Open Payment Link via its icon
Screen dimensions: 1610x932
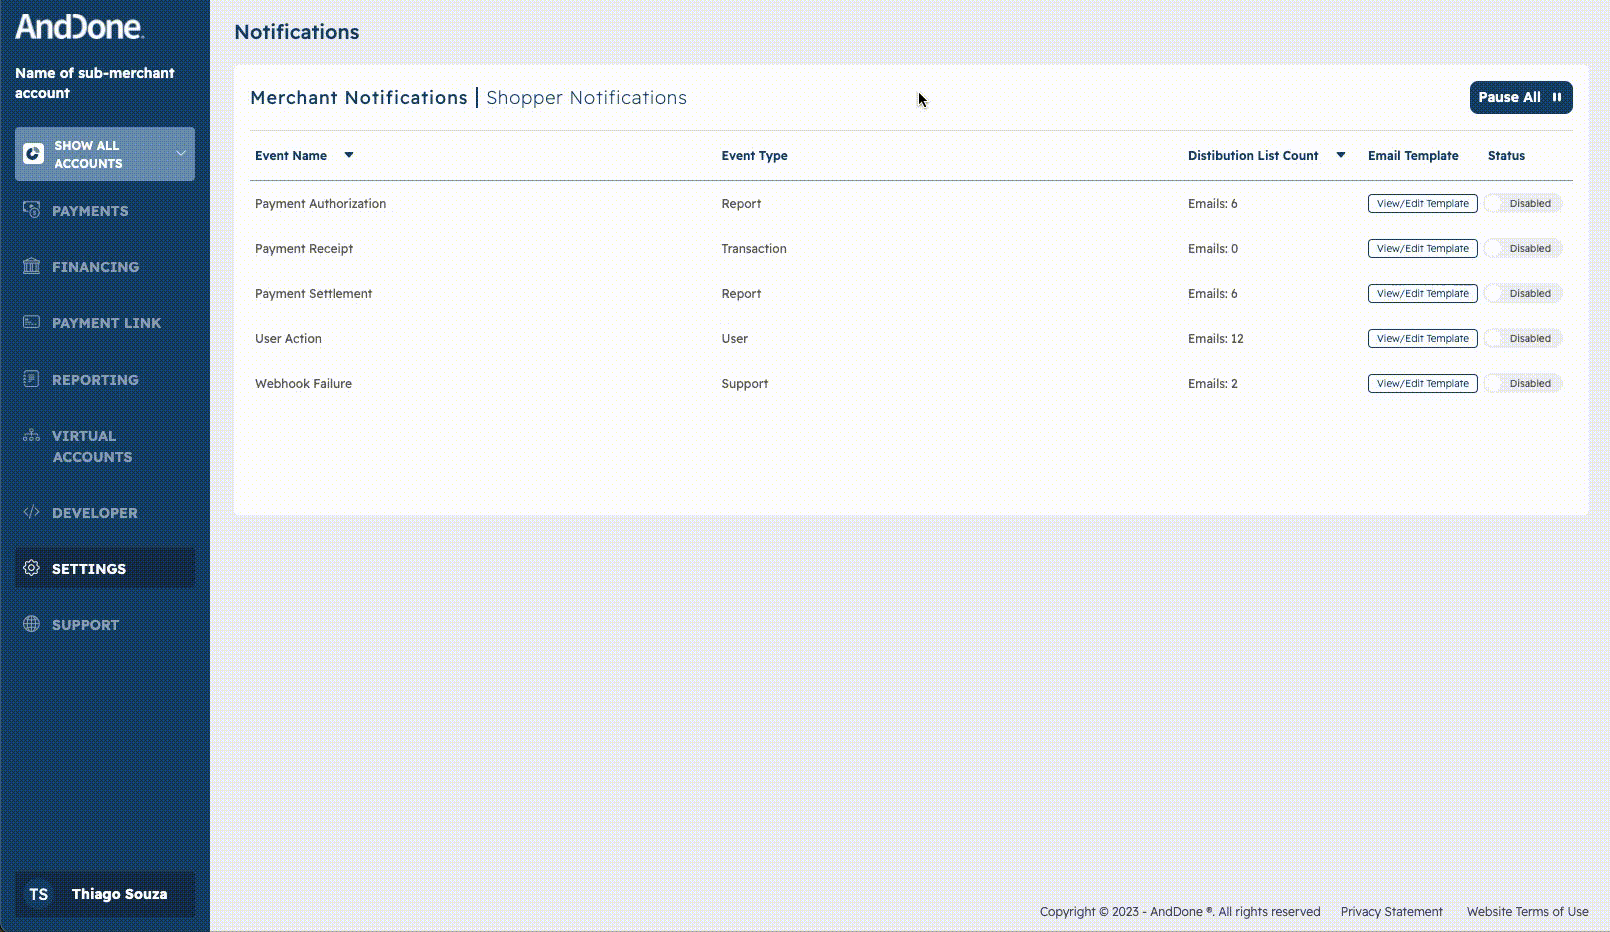click(32, 322)
